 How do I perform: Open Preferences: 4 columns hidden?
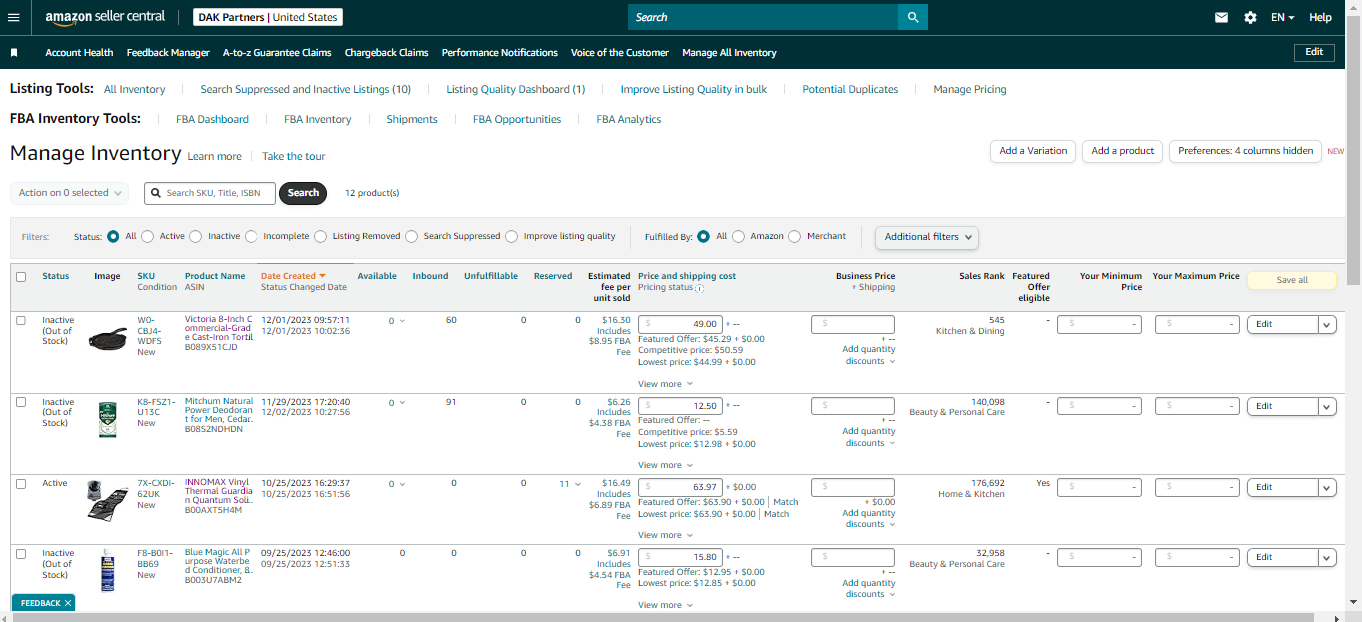point(1245,151)
